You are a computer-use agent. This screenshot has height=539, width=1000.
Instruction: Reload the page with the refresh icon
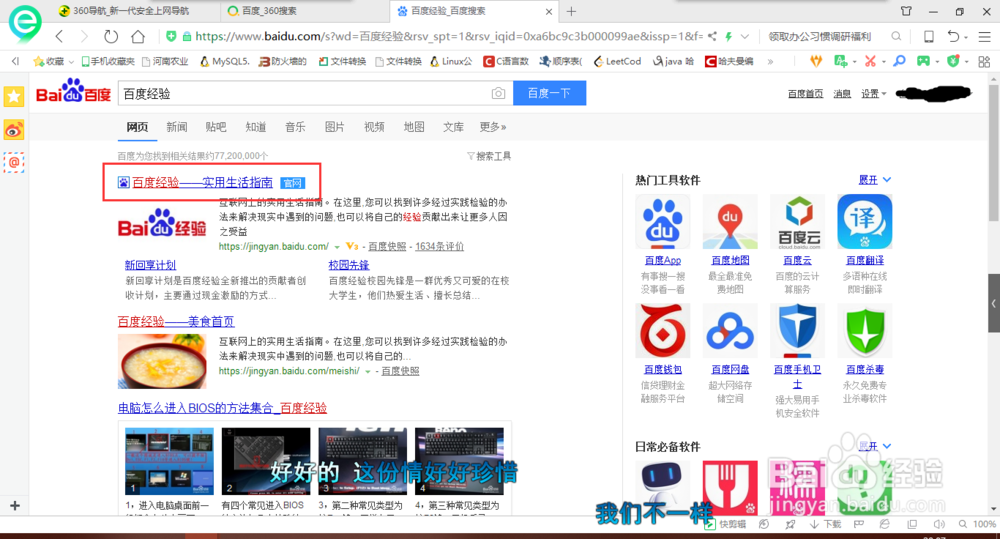click(x=111, y=36)
